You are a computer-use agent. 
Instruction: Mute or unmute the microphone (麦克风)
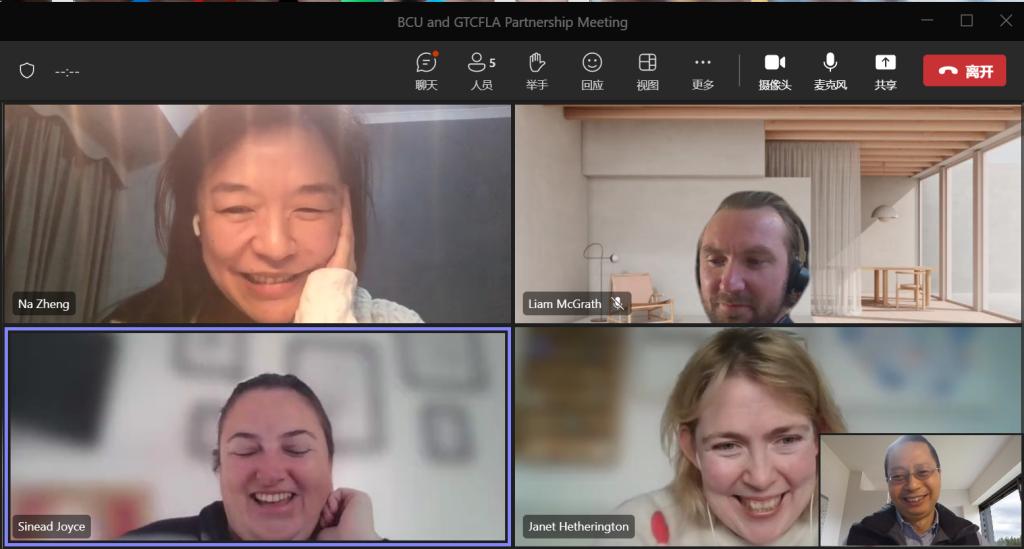pos(830,71)
